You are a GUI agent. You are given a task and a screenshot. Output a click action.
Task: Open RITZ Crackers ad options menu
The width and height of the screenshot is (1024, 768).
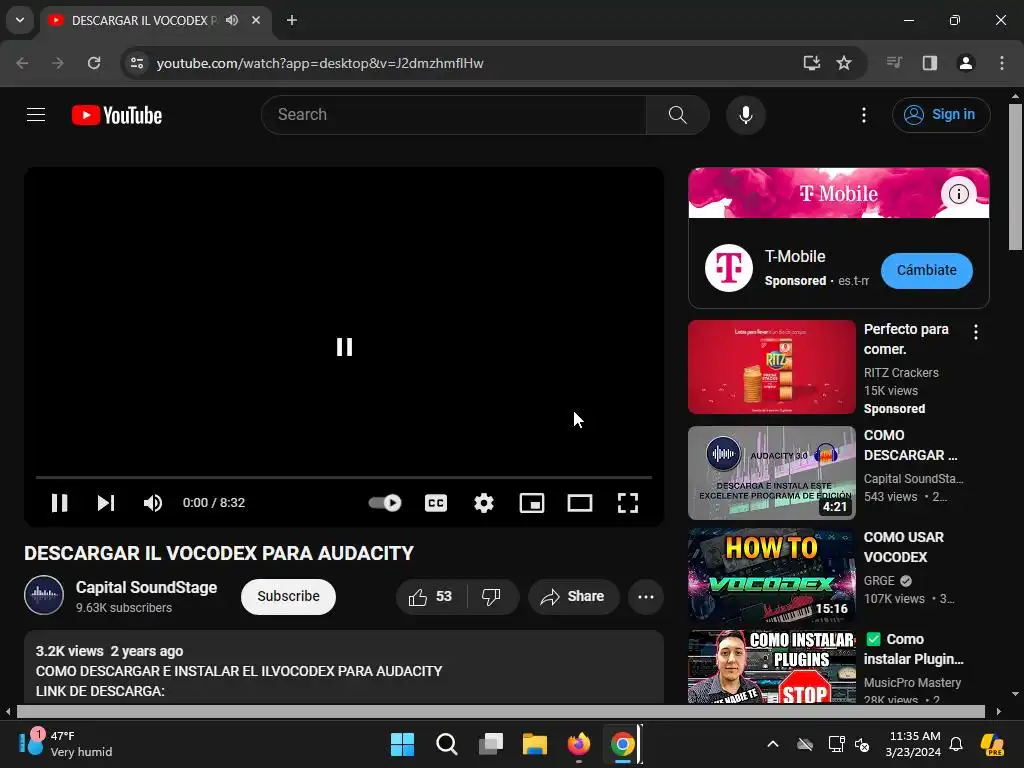point(976,332)
